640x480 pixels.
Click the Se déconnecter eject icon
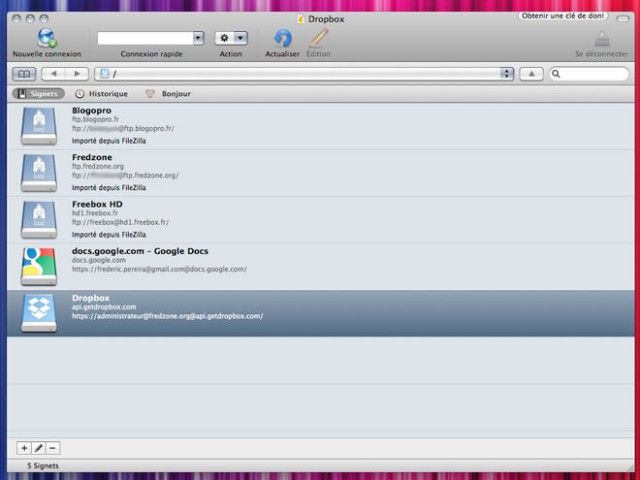(602, 39)
